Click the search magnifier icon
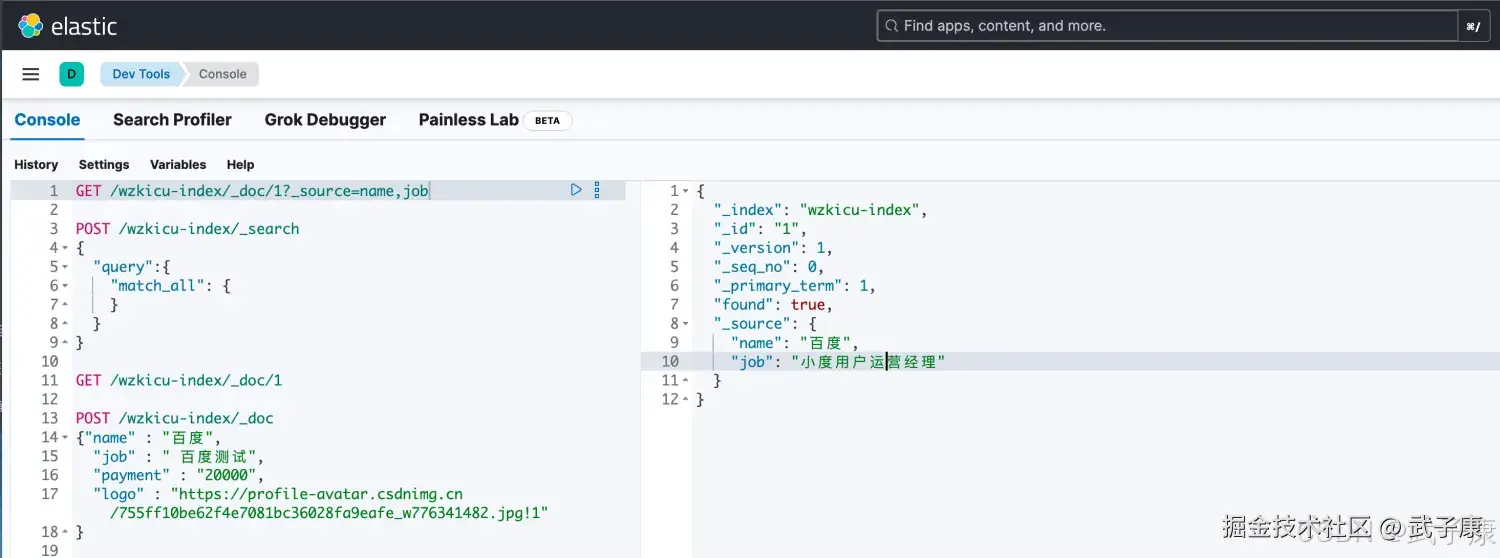 click(891, 26)
